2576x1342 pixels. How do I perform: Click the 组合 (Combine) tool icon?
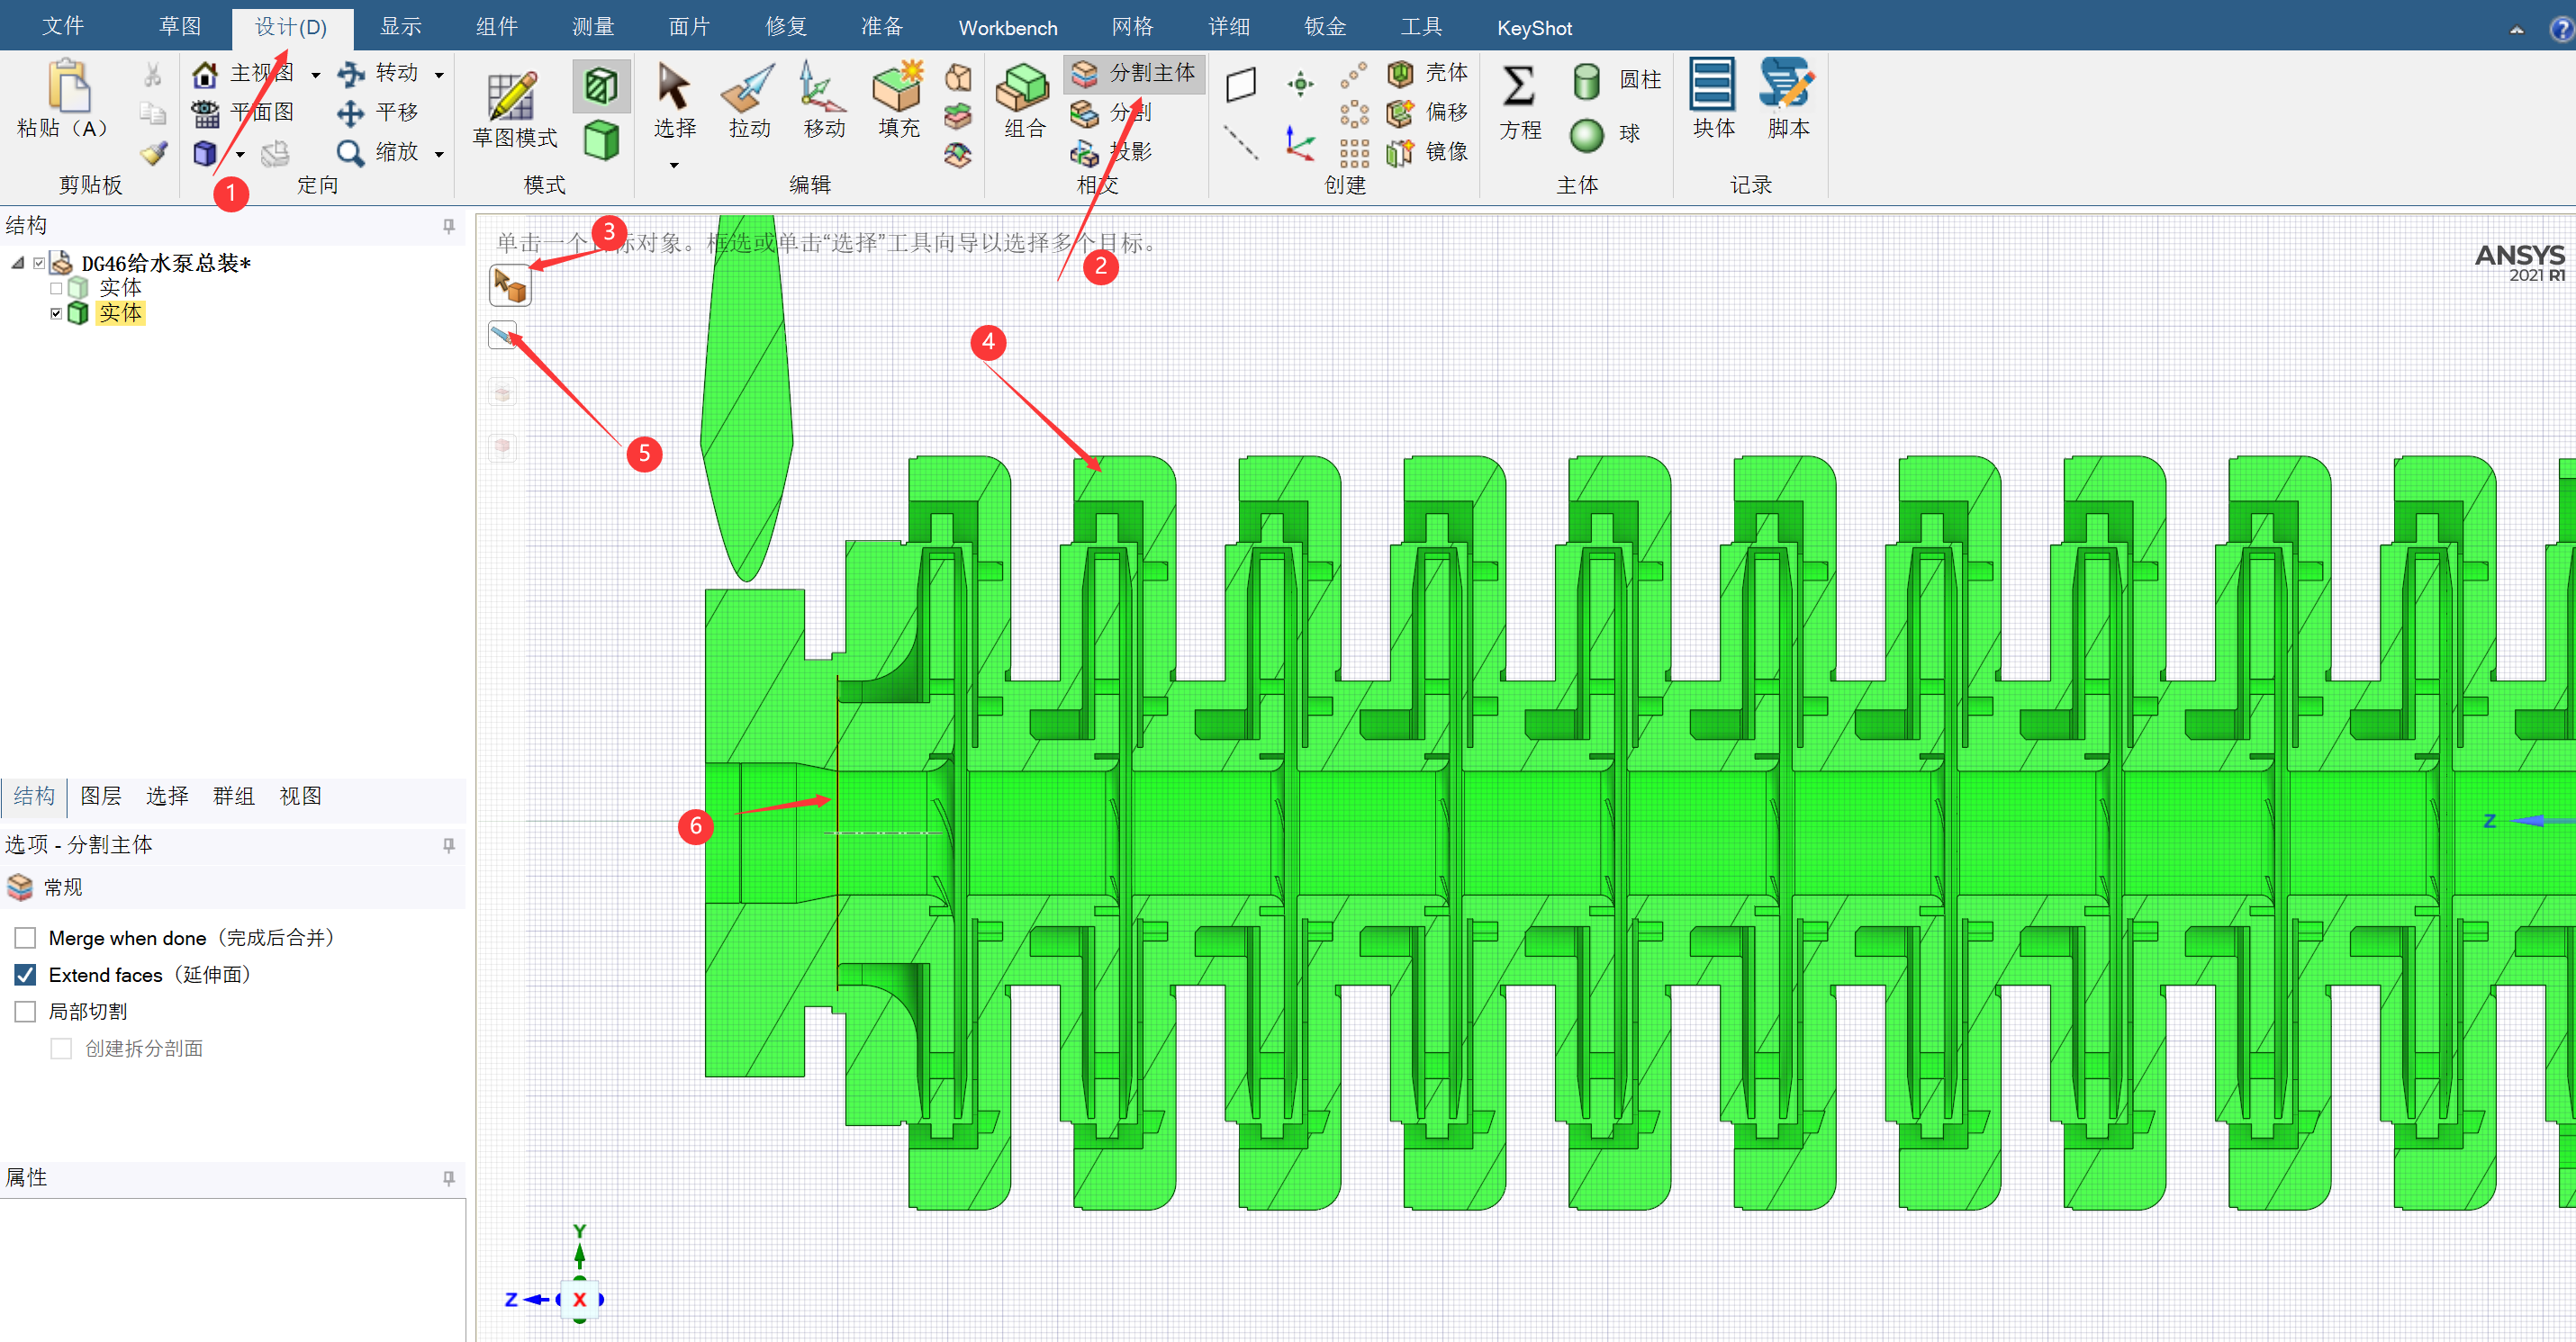[1023, 88]
